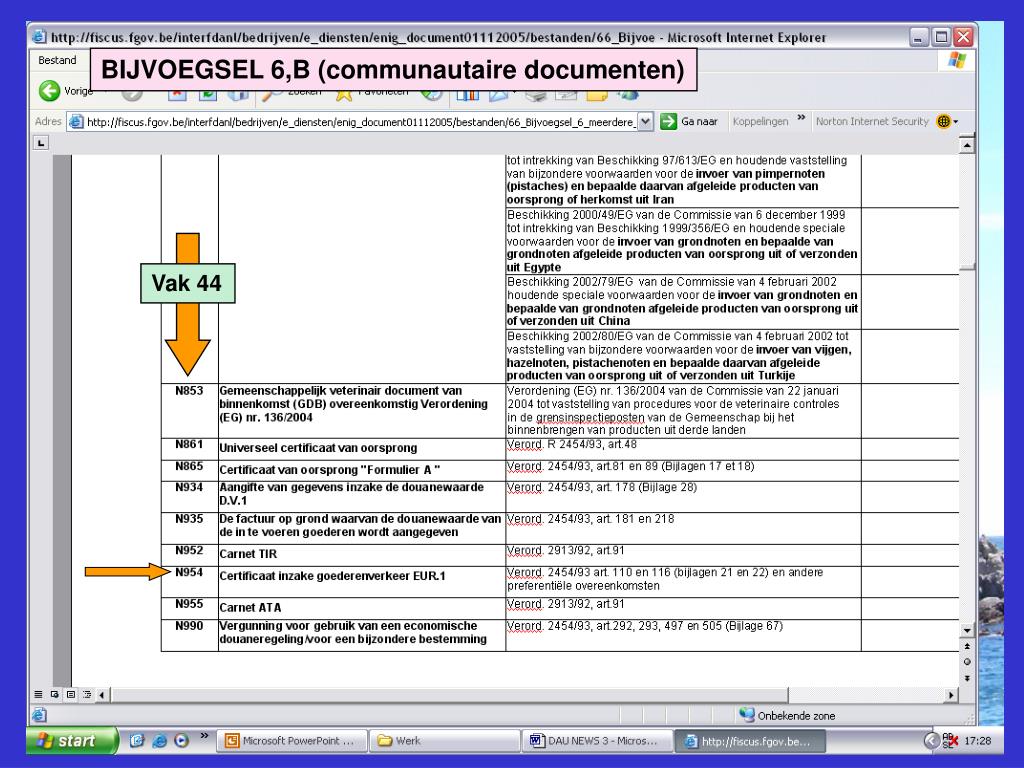Viewport: 1024px width, 768px height.
Task: Click the page icon beside the address URL
Action: click(x=76, y=121)
